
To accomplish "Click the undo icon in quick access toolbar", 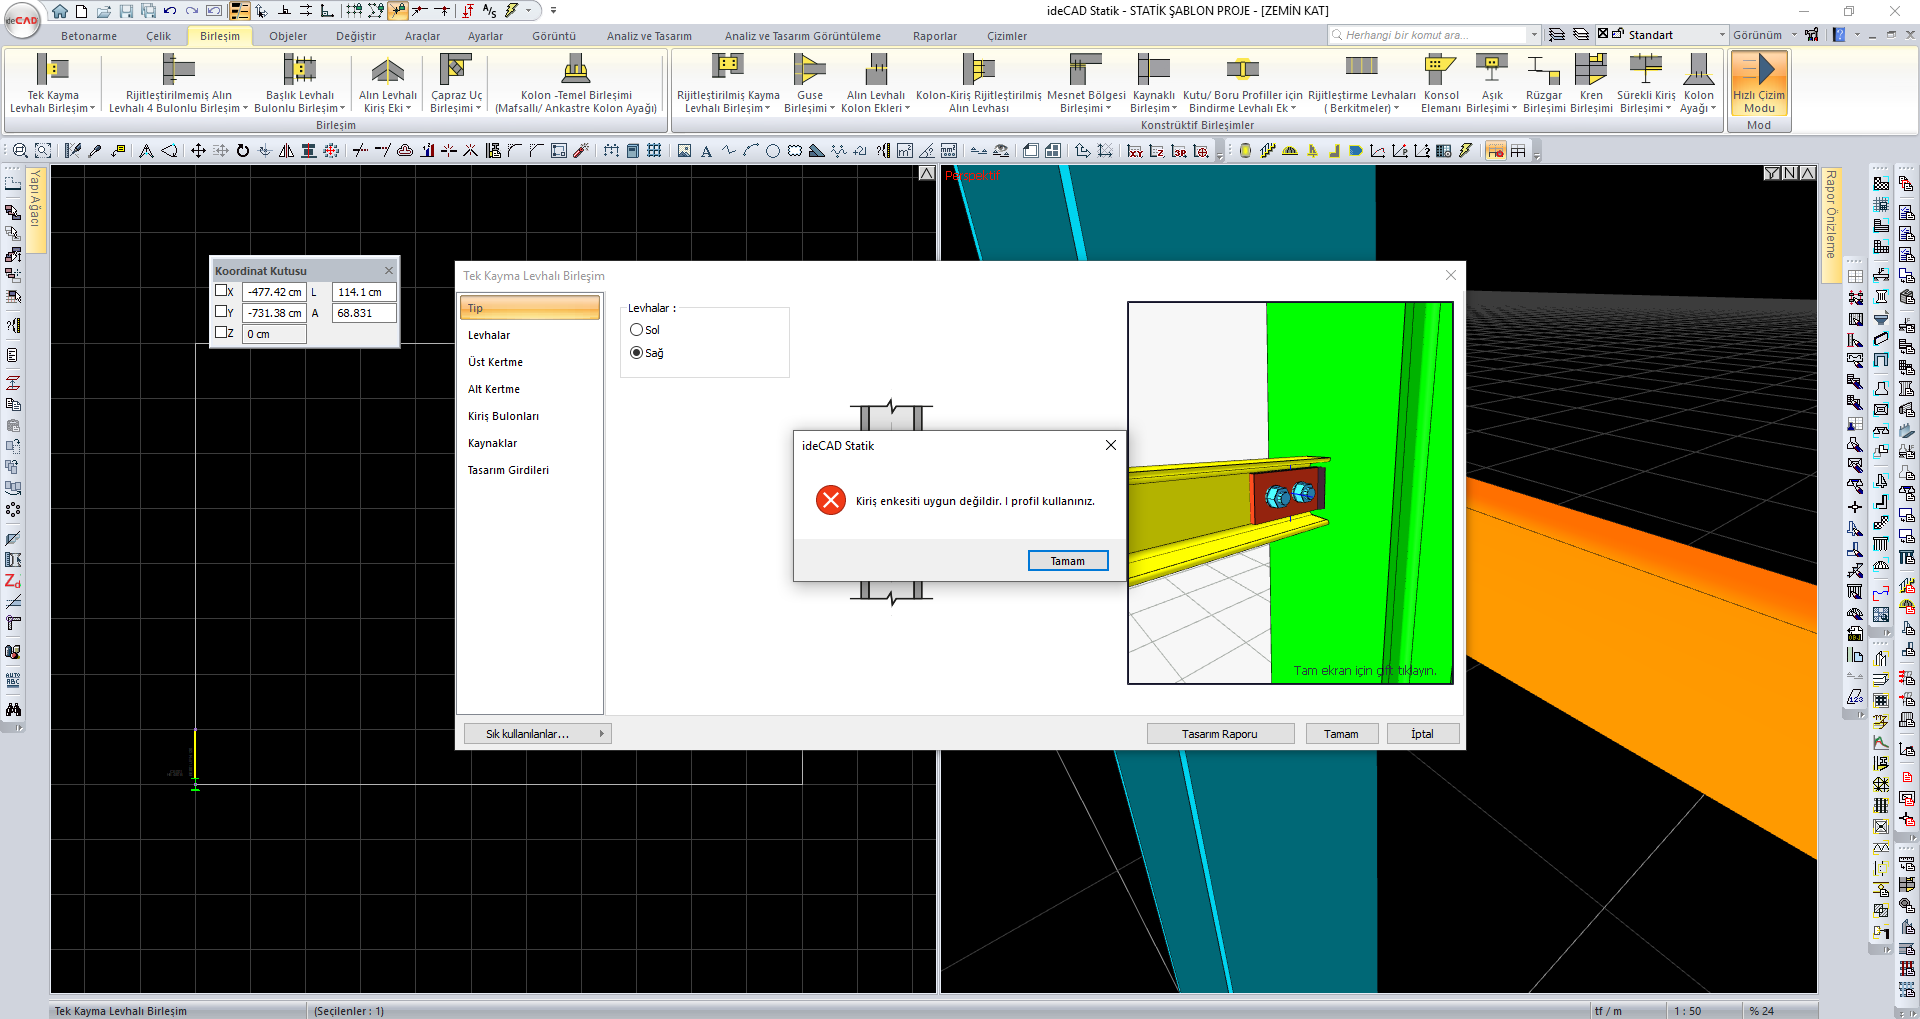I will coord(170,11).
